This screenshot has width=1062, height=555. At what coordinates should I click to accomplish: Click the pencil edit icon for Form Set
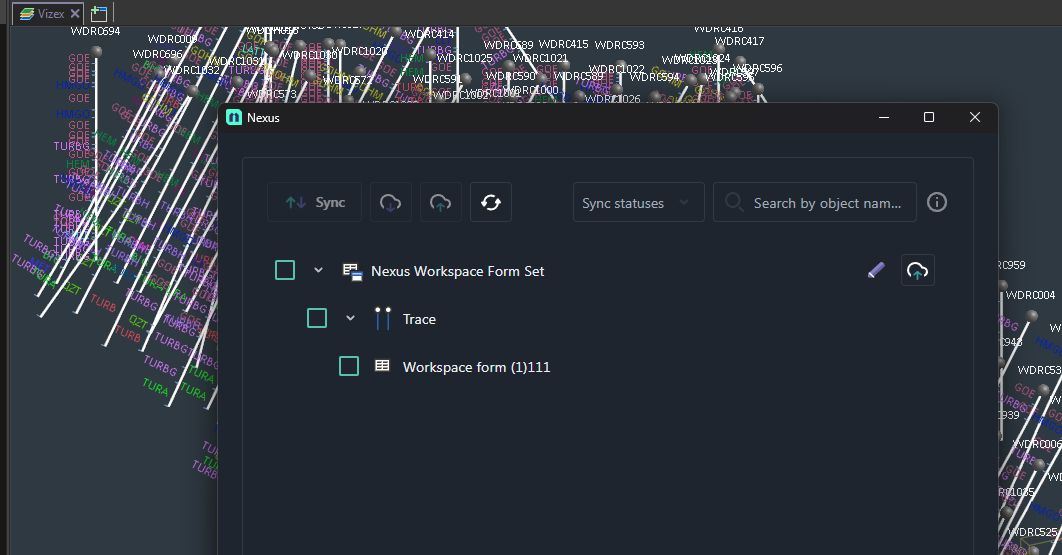[x=876, y=270]
